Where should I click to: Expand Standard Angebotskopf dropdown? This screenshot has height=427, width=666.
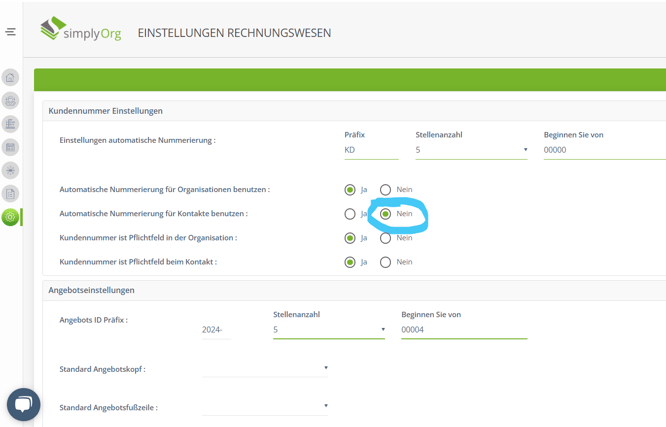[x=265, y=368]
